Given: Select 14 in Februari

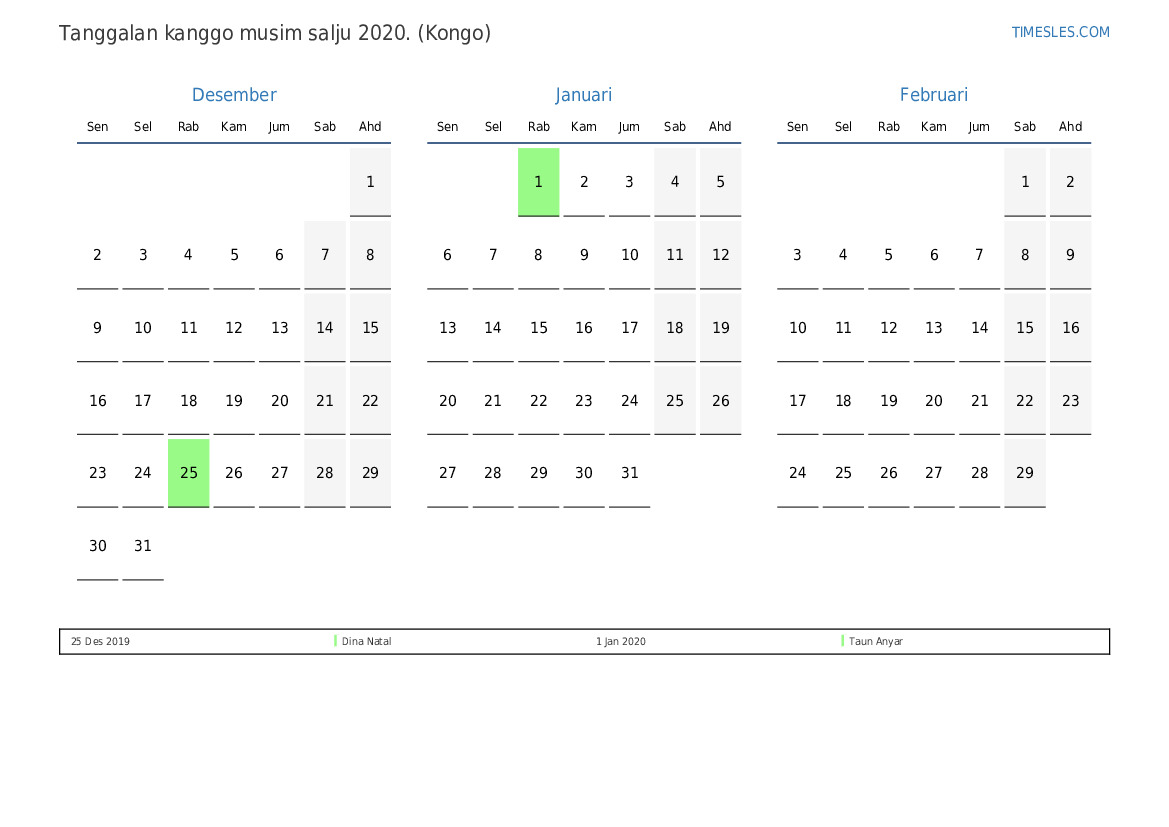Looking at the screenshot, I should click(x=980, y=328).
